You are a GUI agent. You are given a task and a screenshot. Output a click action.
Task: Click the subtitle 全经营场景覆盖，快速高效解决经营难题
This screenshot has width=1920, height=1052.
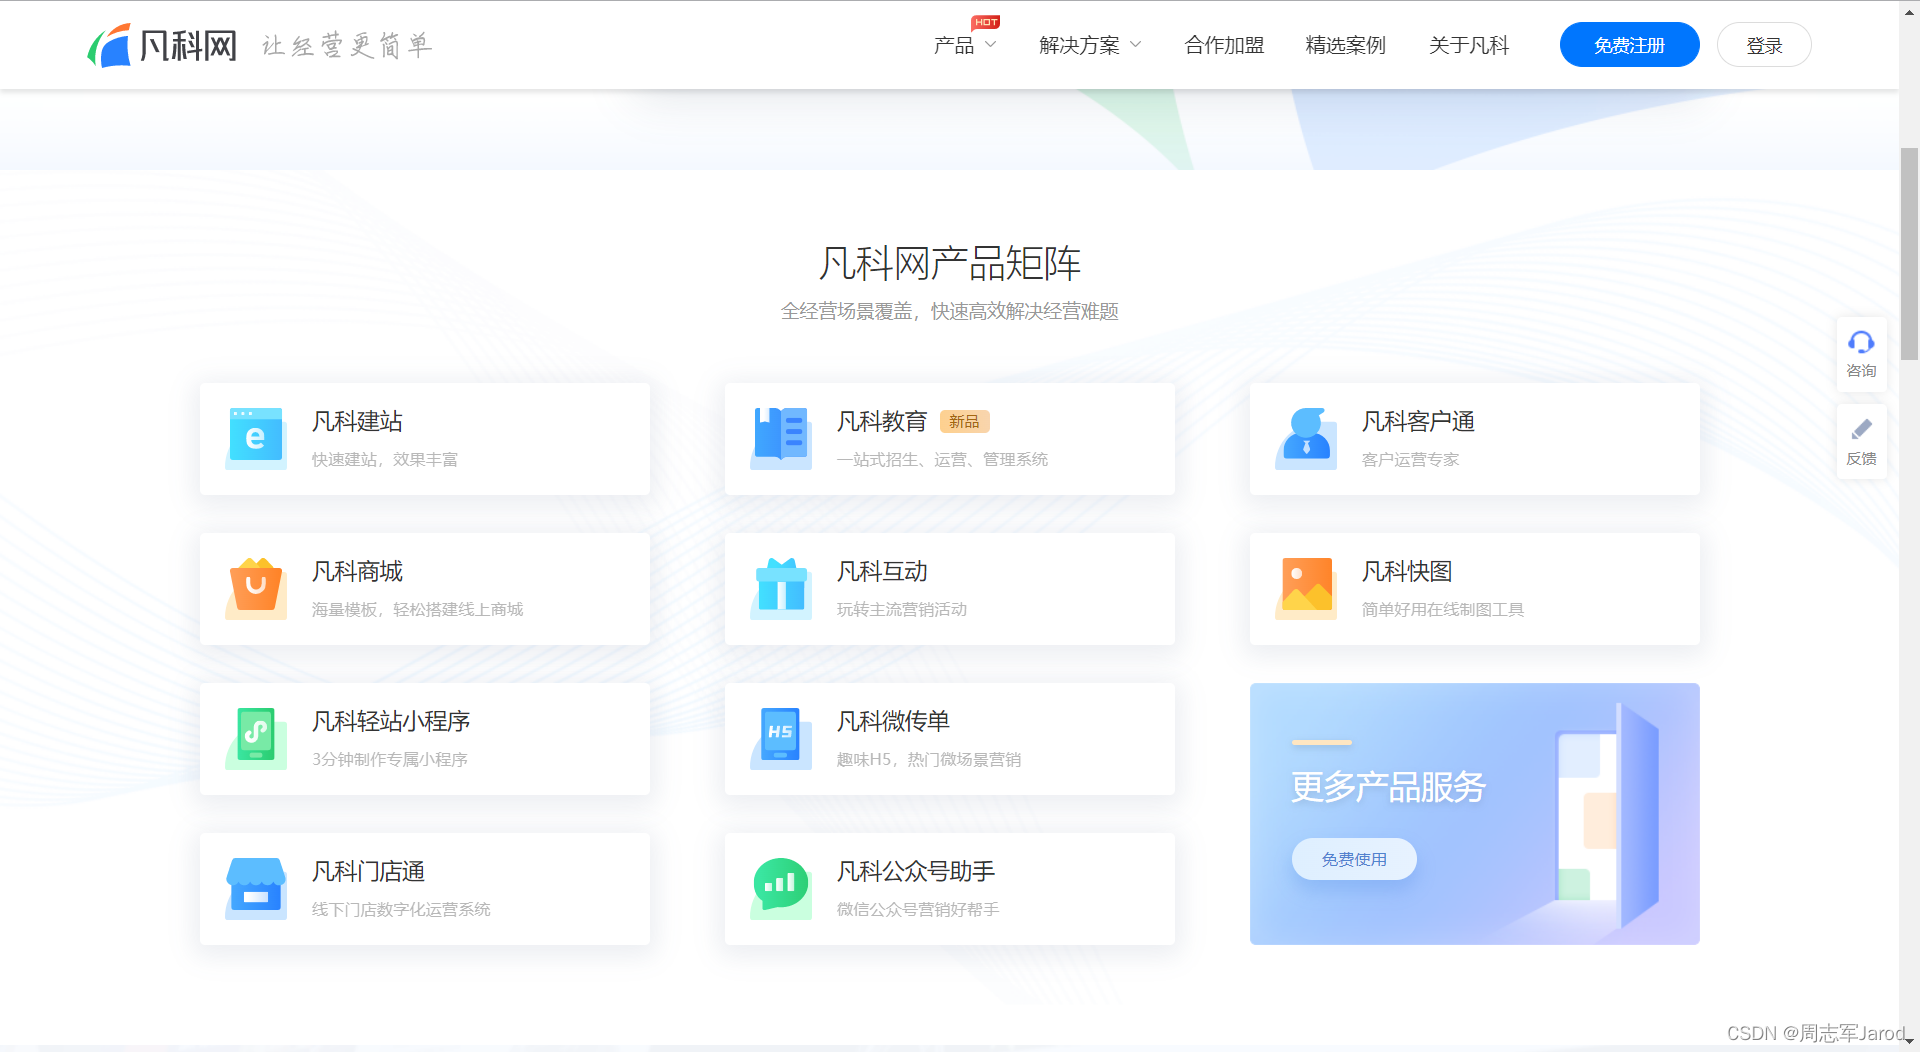(950, 312)
